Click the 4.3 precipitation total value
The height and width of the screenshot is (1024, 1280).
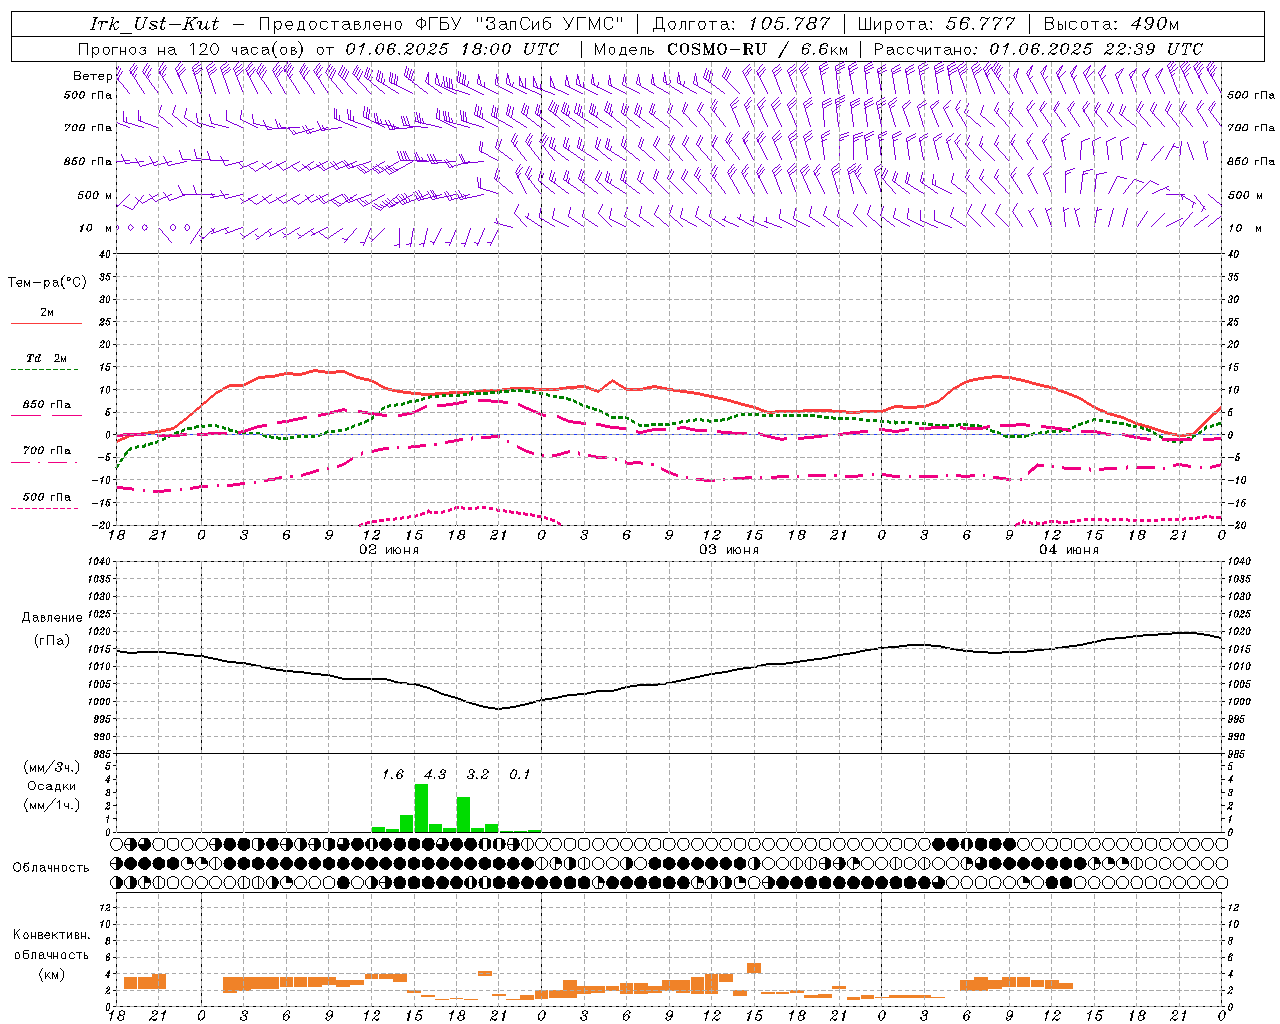coord(435,774)
